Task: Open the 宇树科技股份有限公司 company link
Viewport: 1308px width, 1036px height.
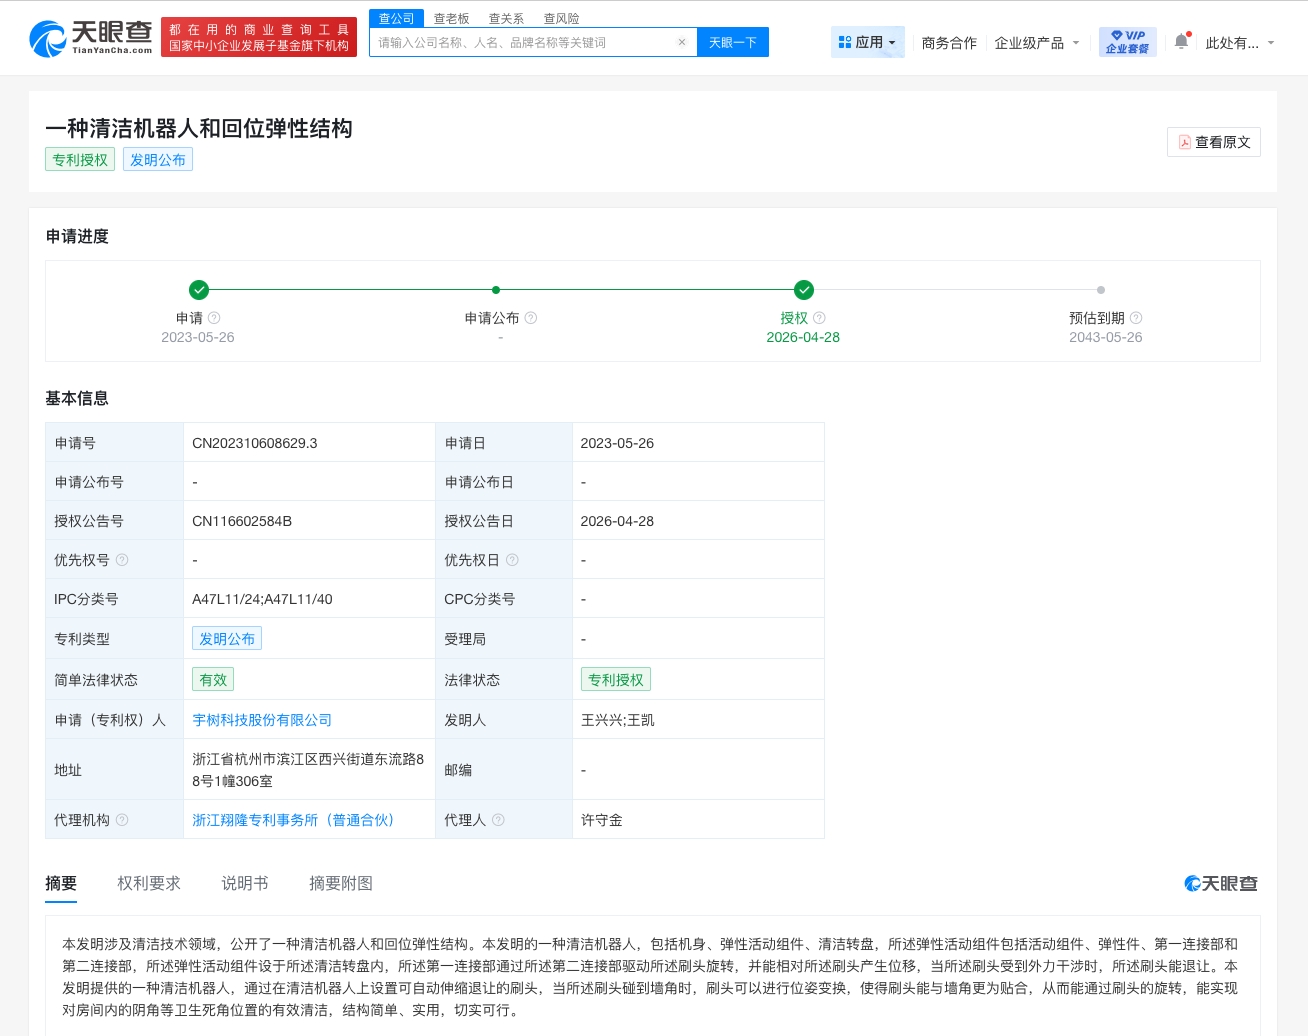Action: 262,720
